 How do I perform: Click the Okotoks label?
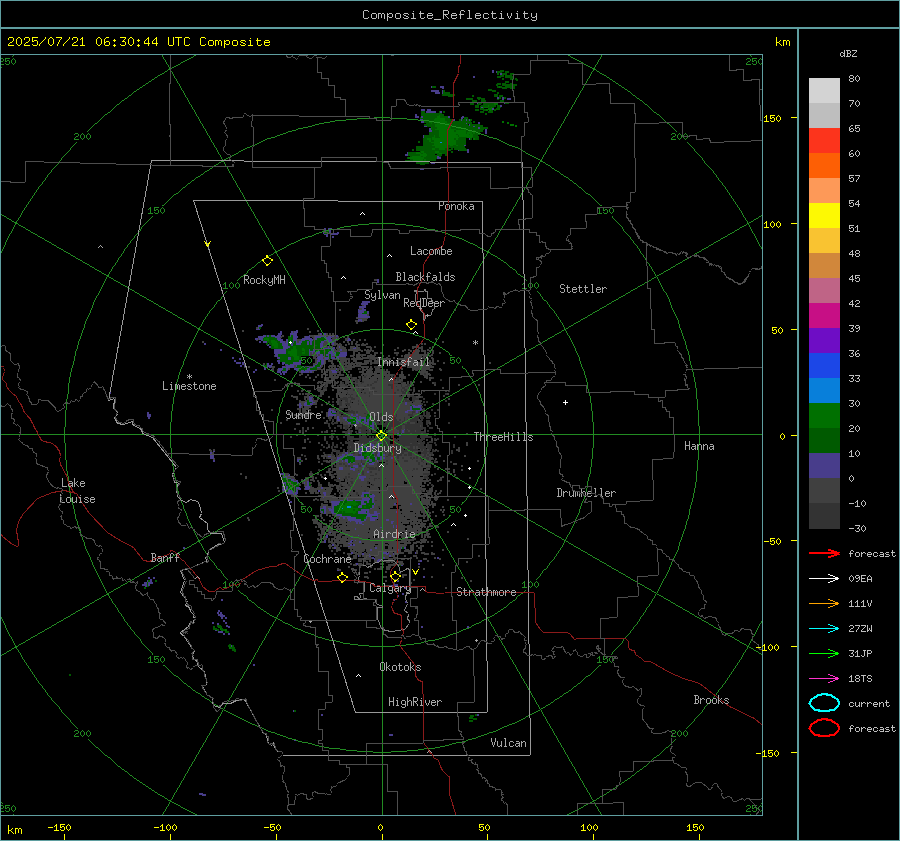(x=400, y=667)
